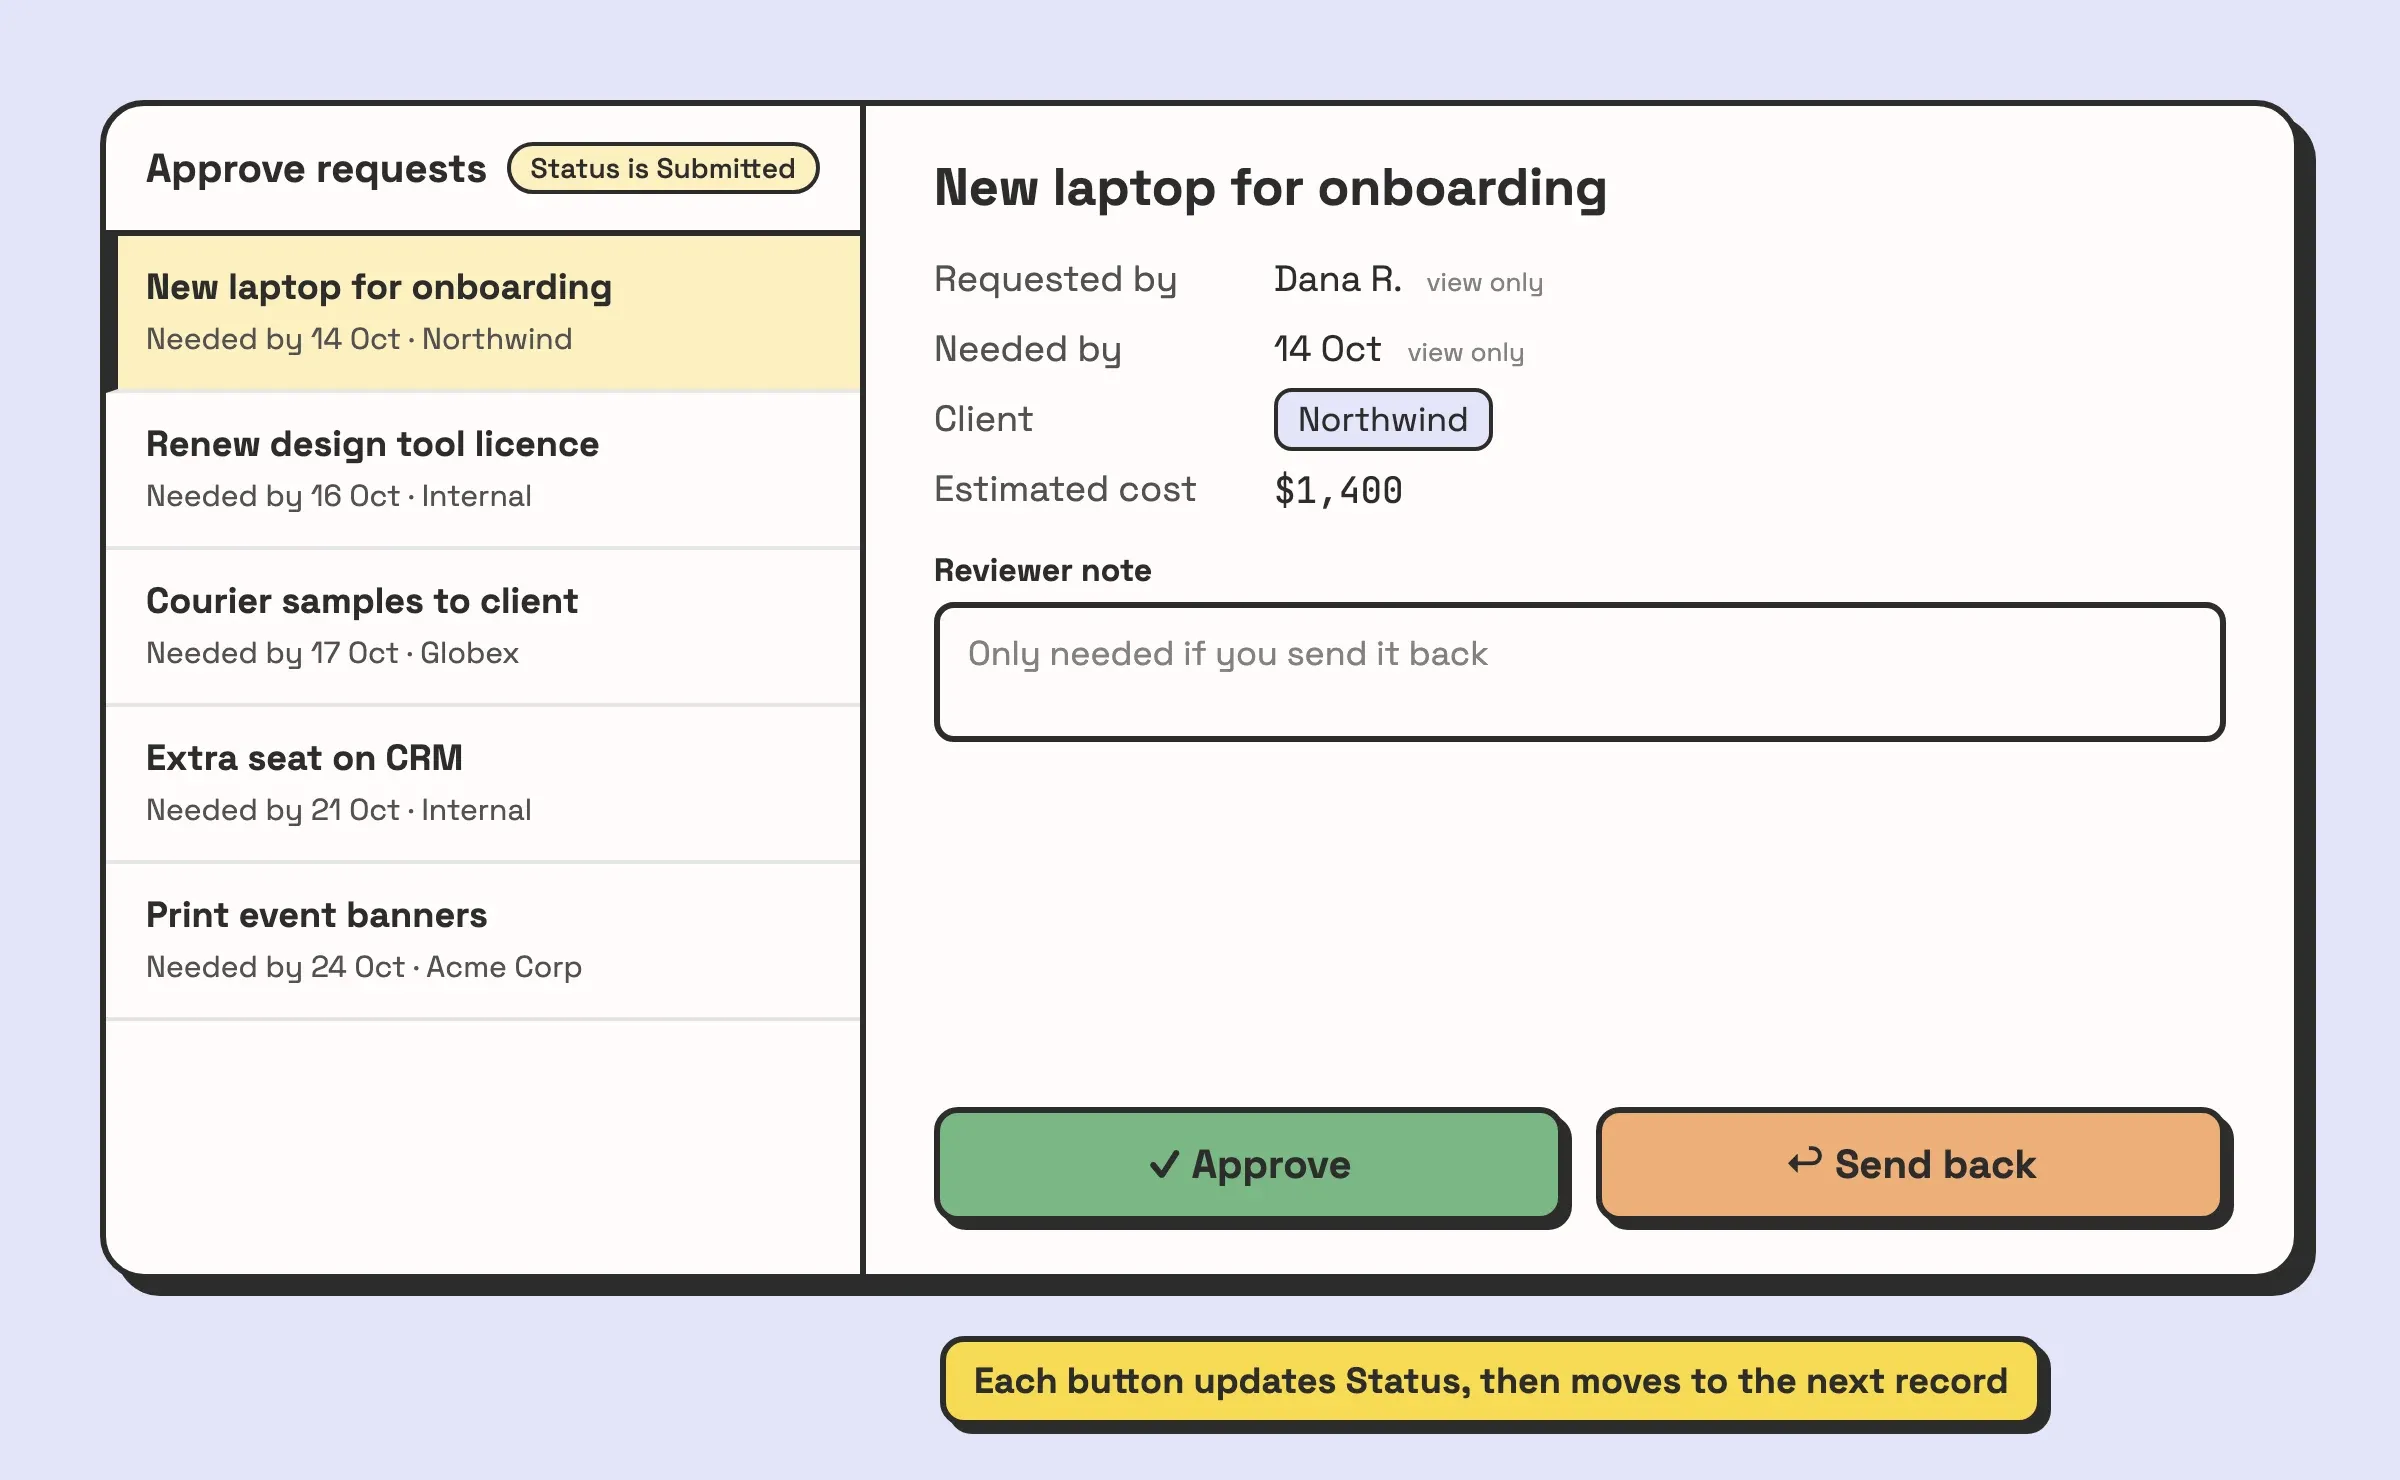This screenshot has width=2400, height=1480.
Task: Click the checkmark icon on Approve
Action: tap(1164, 1164)
